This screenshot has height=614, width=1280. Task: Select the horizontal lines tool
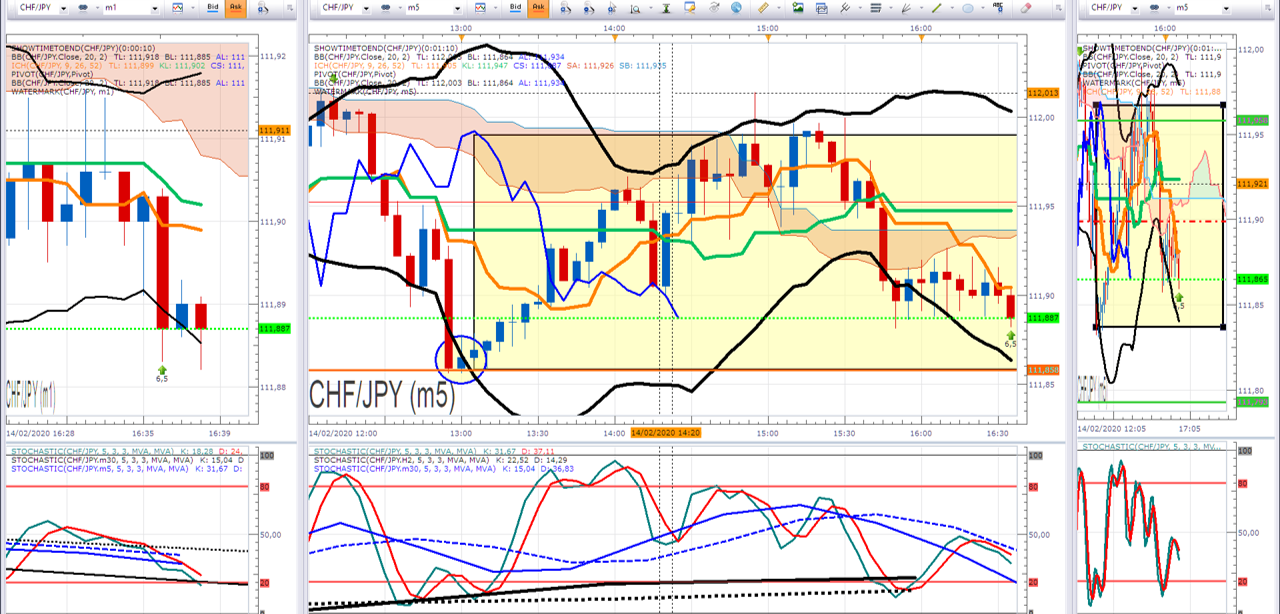click(875, 7)
